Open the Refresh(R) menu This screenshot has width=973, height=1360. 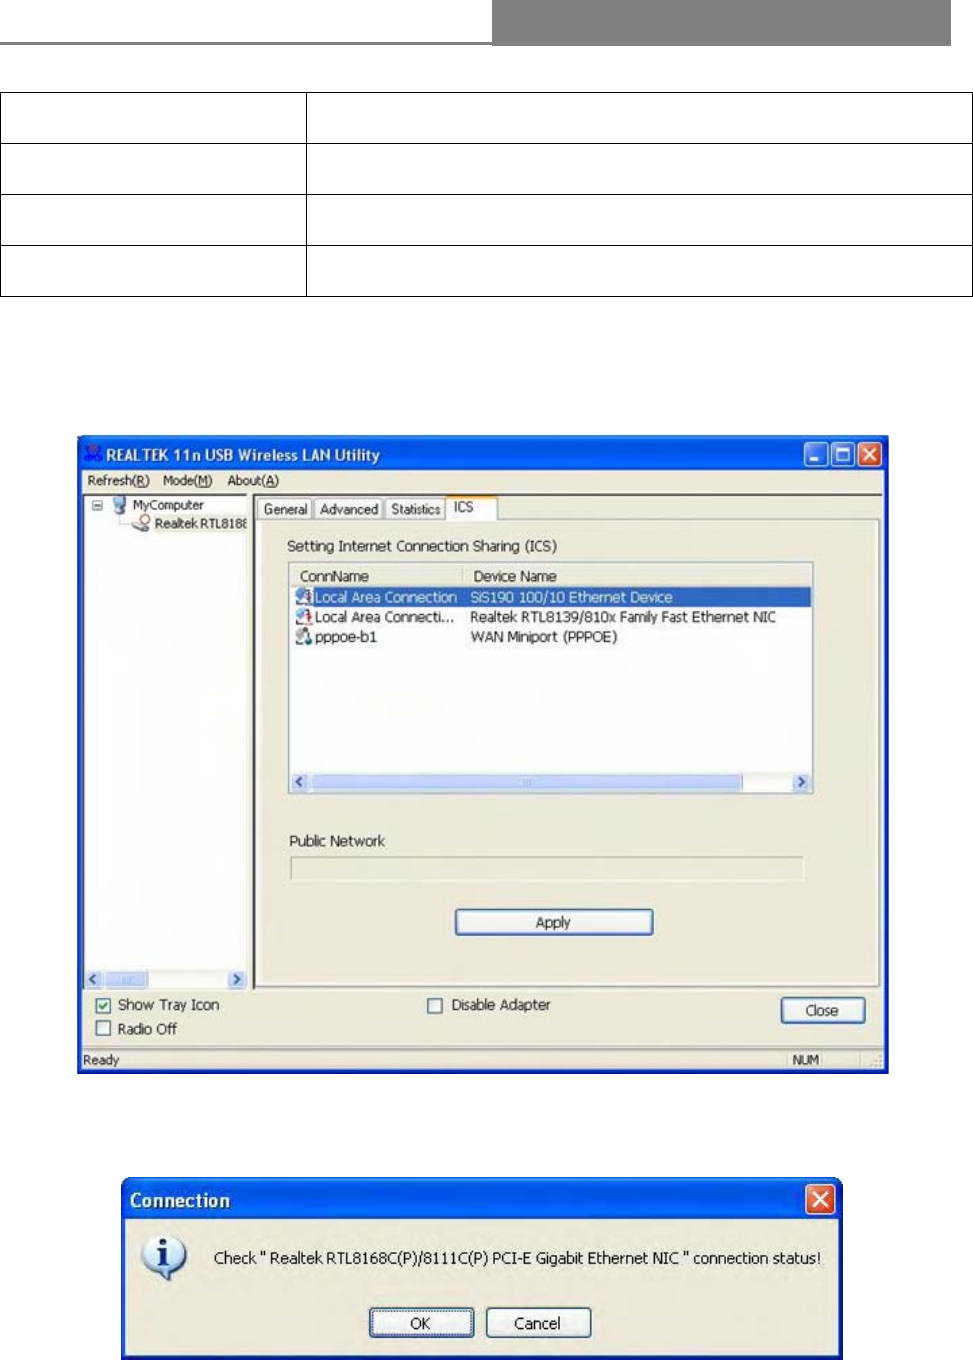point(118,481)
